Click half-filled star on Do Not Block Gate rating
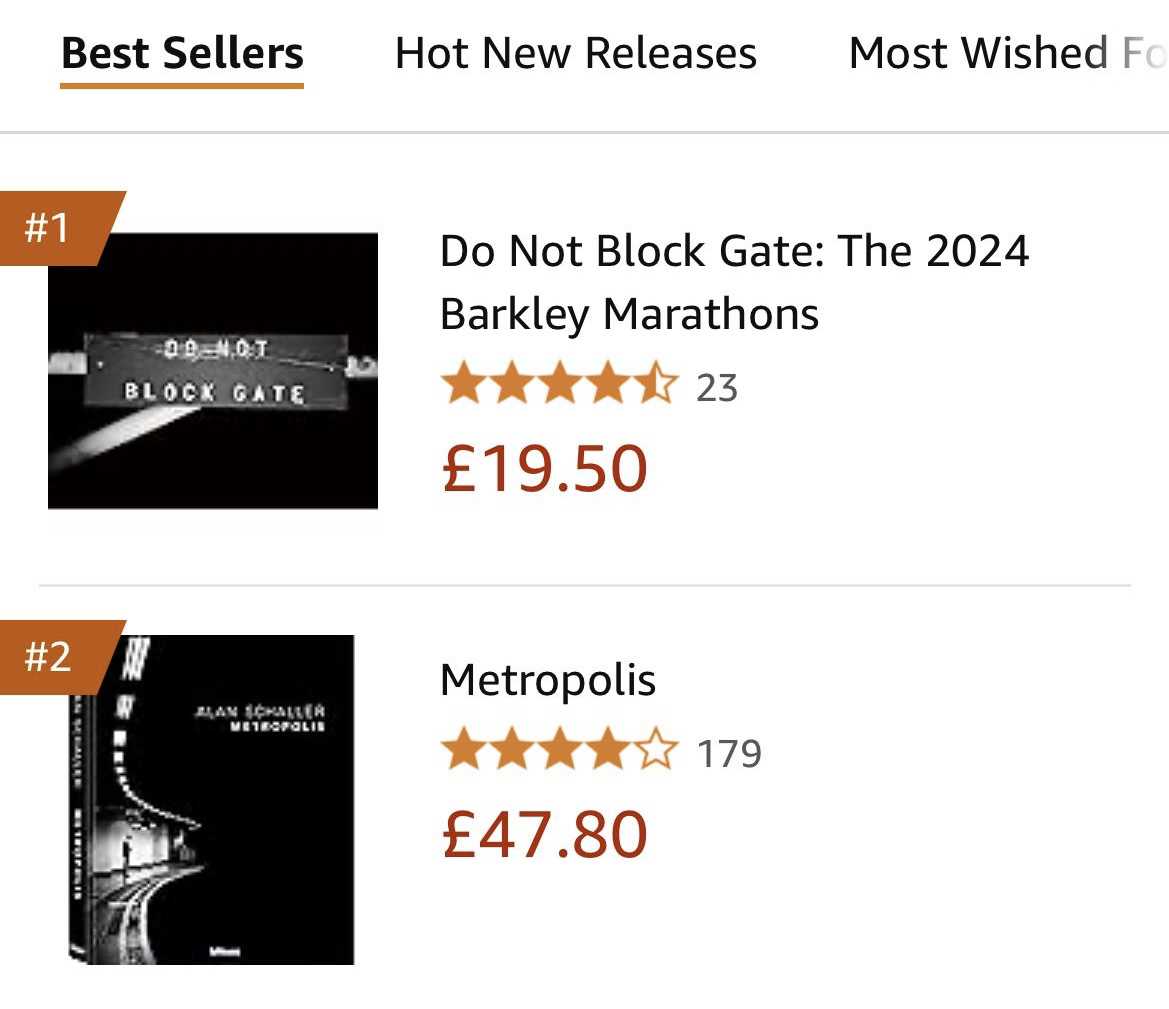 pos(655,386)
